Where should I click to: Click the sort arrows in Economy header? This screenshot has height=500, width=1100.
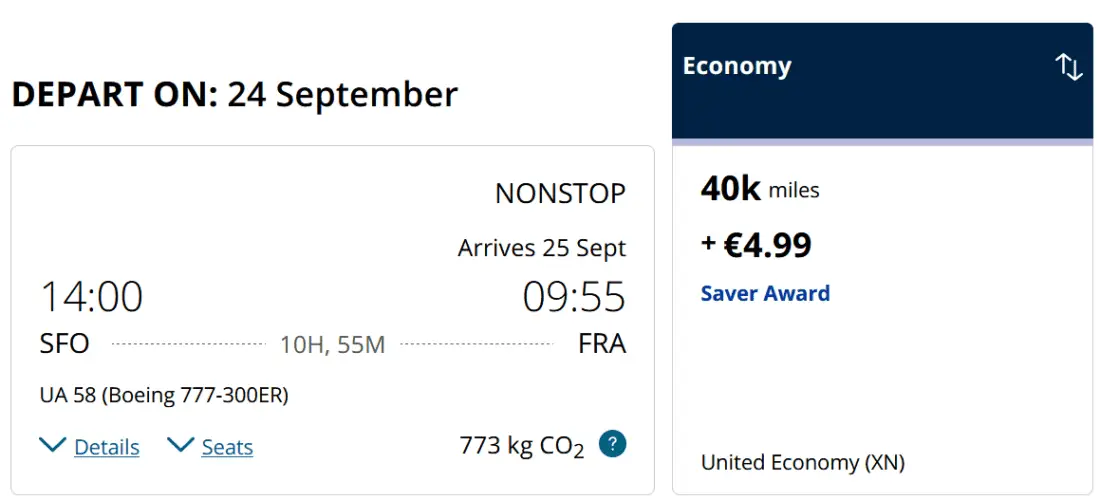(x=1069, y=67)
